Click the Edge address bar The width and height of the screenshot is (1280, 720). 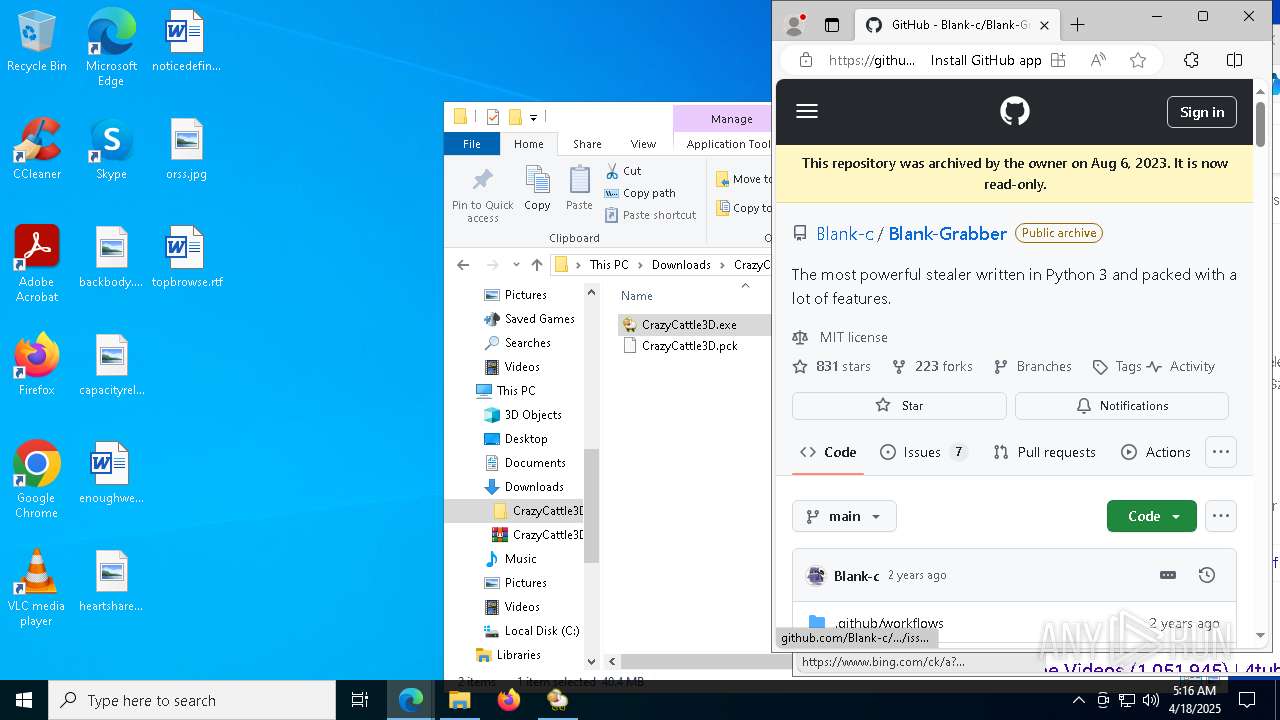871,60
